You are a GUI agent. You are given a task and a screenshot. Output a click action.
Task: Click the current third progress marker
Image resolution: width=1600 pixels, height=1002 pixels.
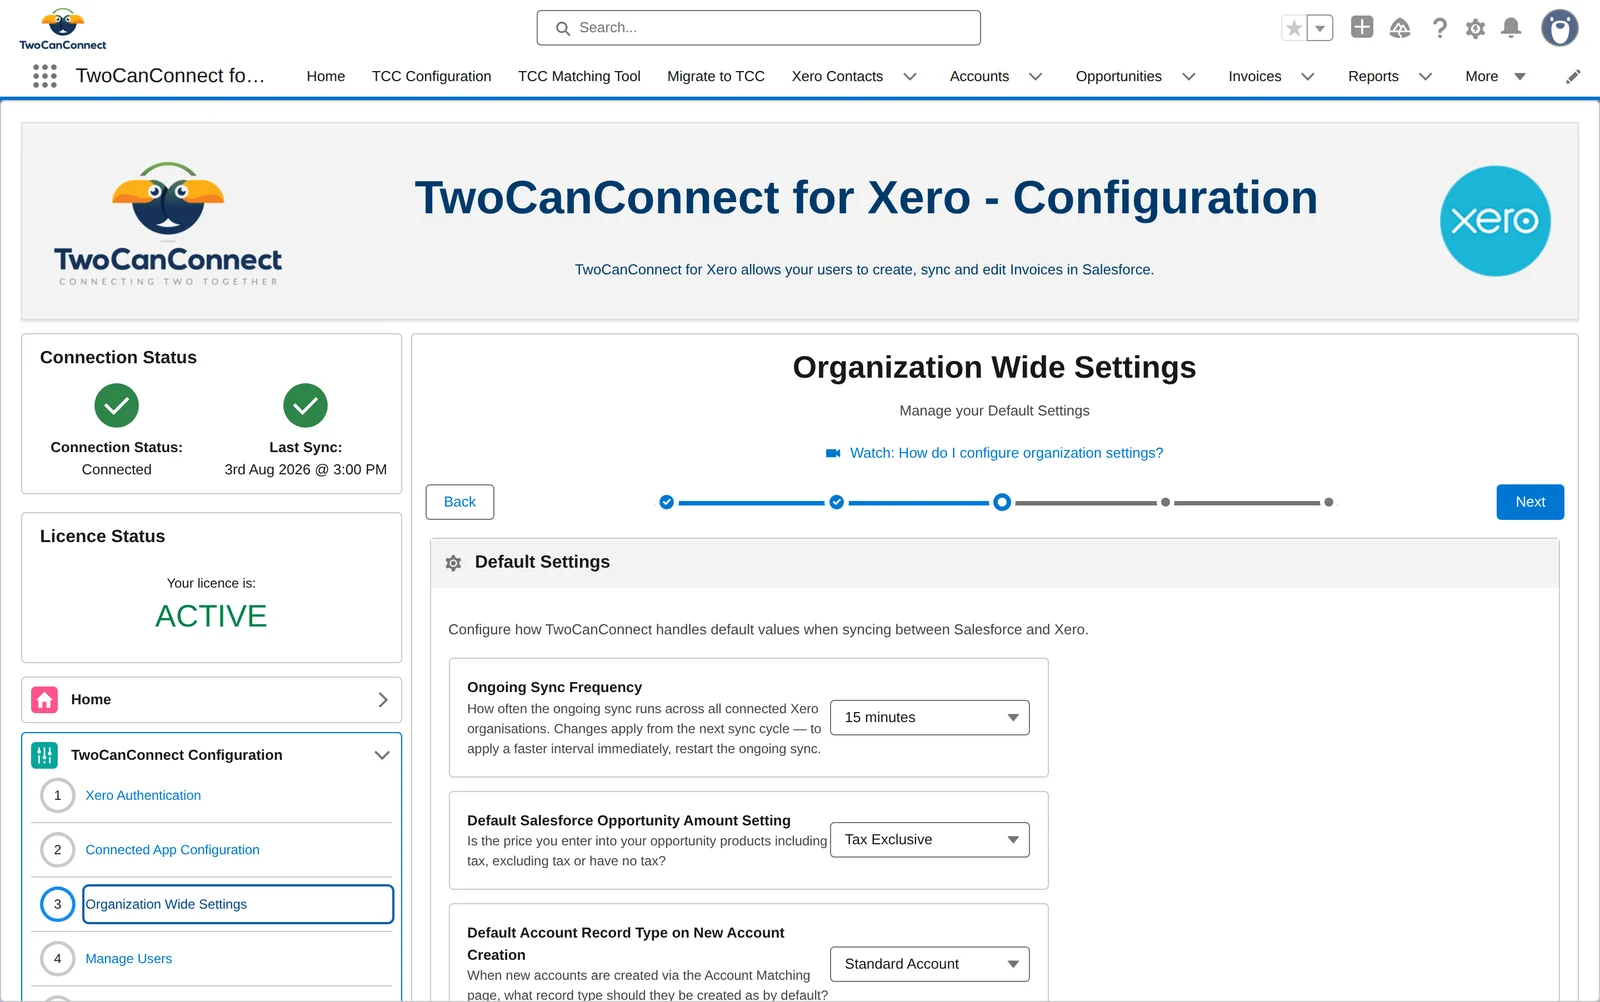[x=1002, y=502]
